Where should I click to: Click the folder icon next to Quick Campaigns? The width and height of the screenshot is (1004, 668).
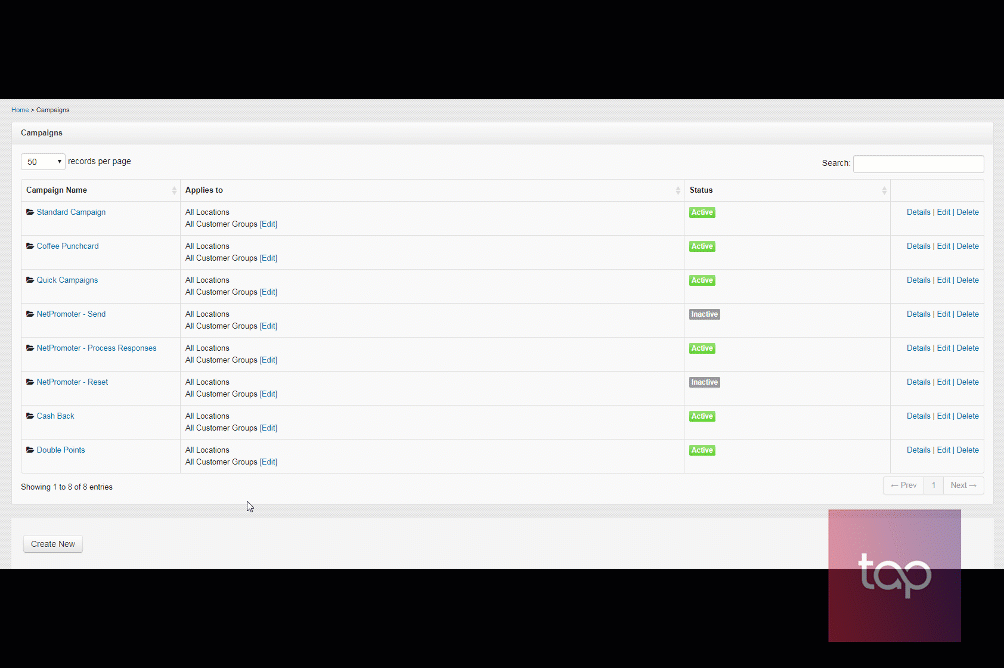(29, 280)
